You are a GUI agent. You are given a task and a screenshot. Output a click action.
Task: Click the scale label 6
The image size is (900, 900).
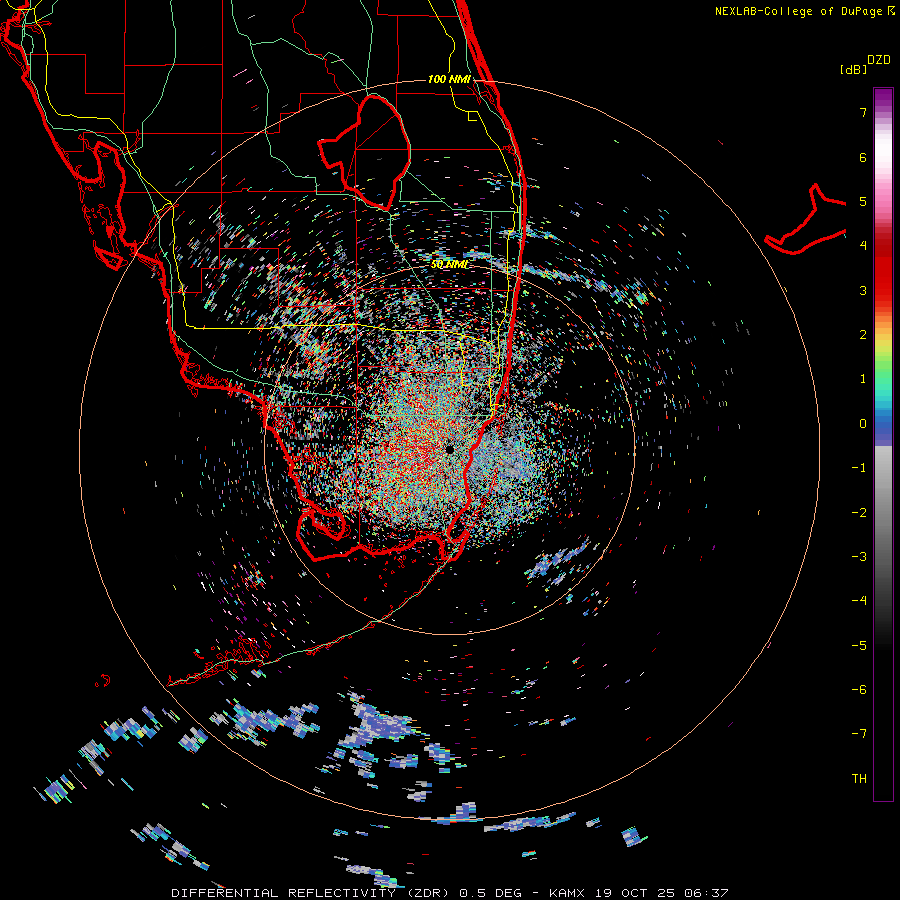pyautogui.click(x=863, y=158)
